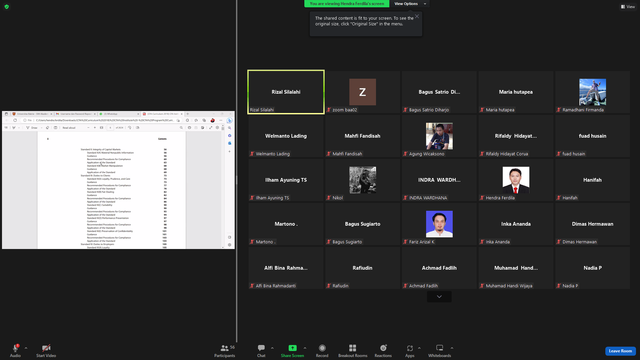Select fuad husain's tile
The image size is (640, 360).
592,136
